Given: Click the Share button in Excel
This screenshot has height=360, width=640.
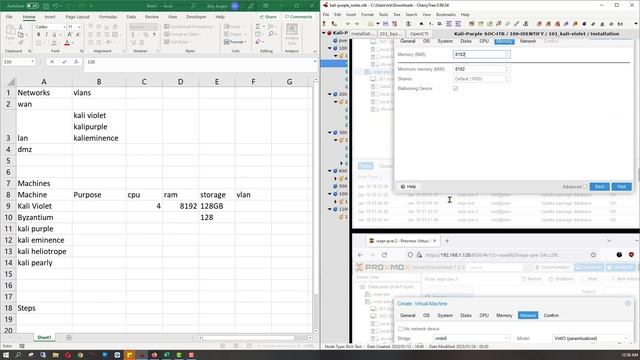Looking at the screenshot, I should point(268,17).
